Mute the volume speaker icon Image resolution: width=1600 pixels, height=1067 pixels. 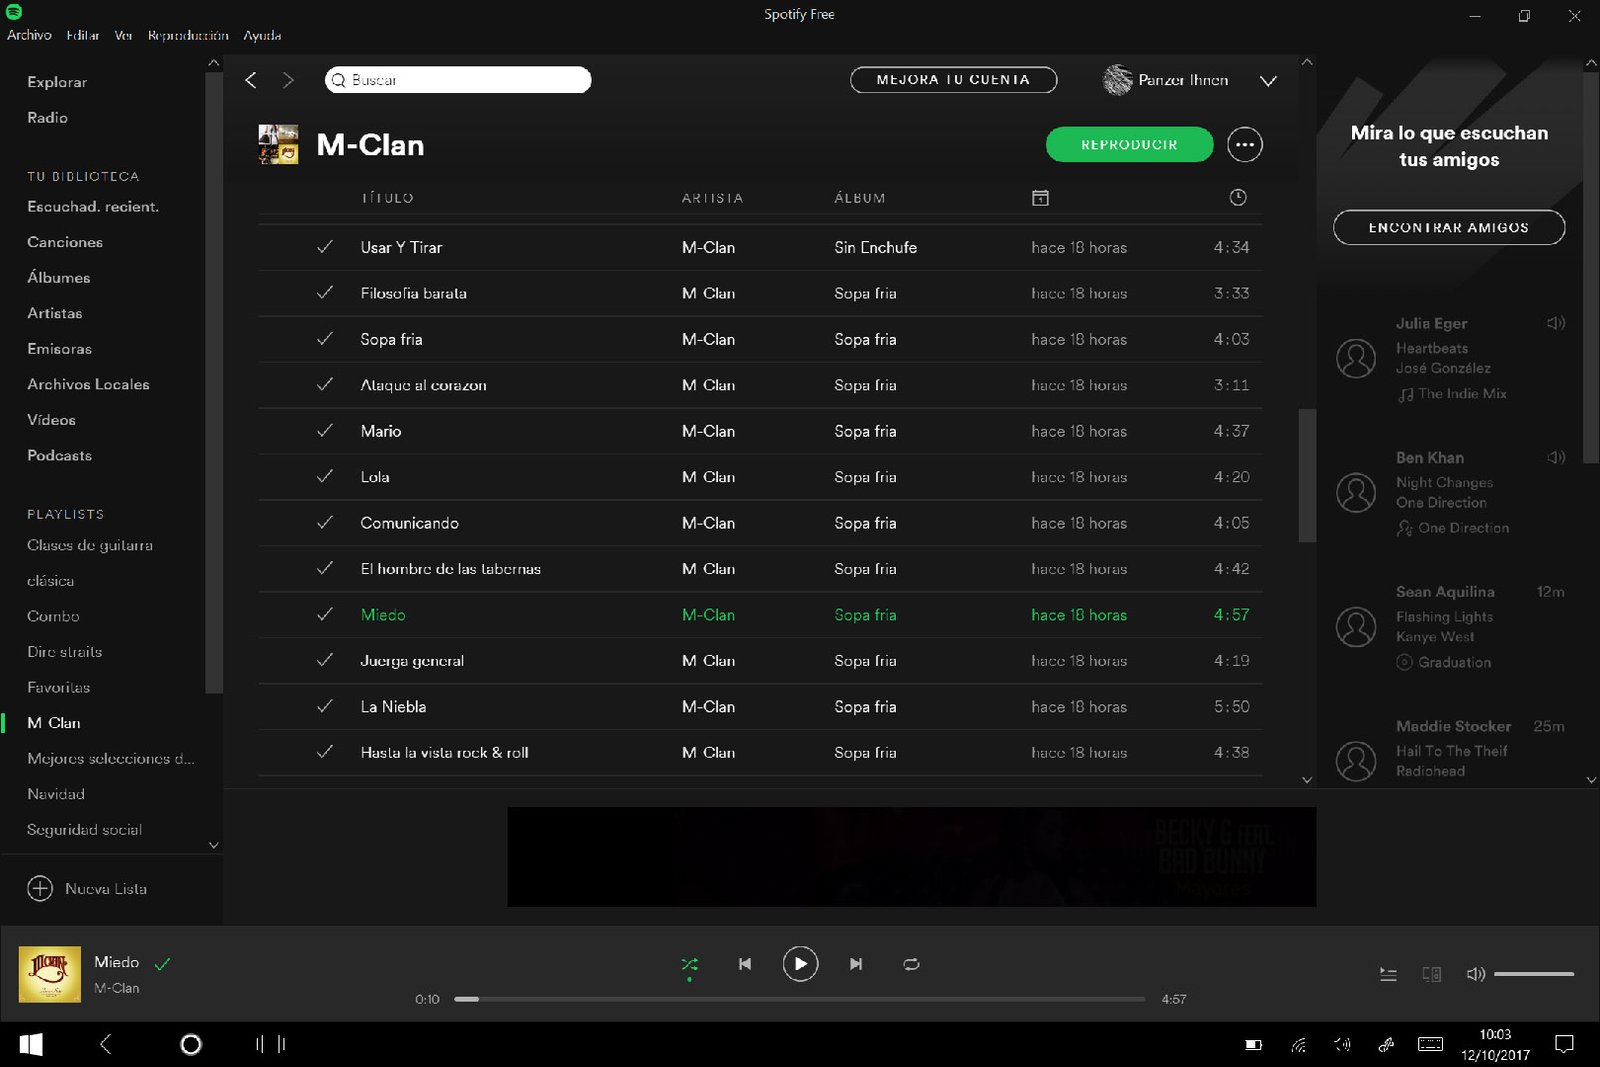pyautogui.click(x=1475, y=974)
